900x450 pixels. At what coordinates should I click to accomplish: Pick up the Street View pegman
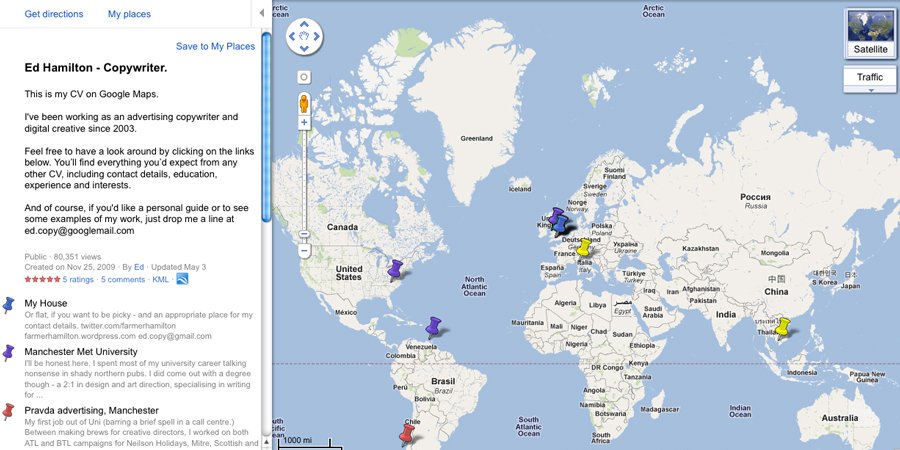click(x=304, y=104)
